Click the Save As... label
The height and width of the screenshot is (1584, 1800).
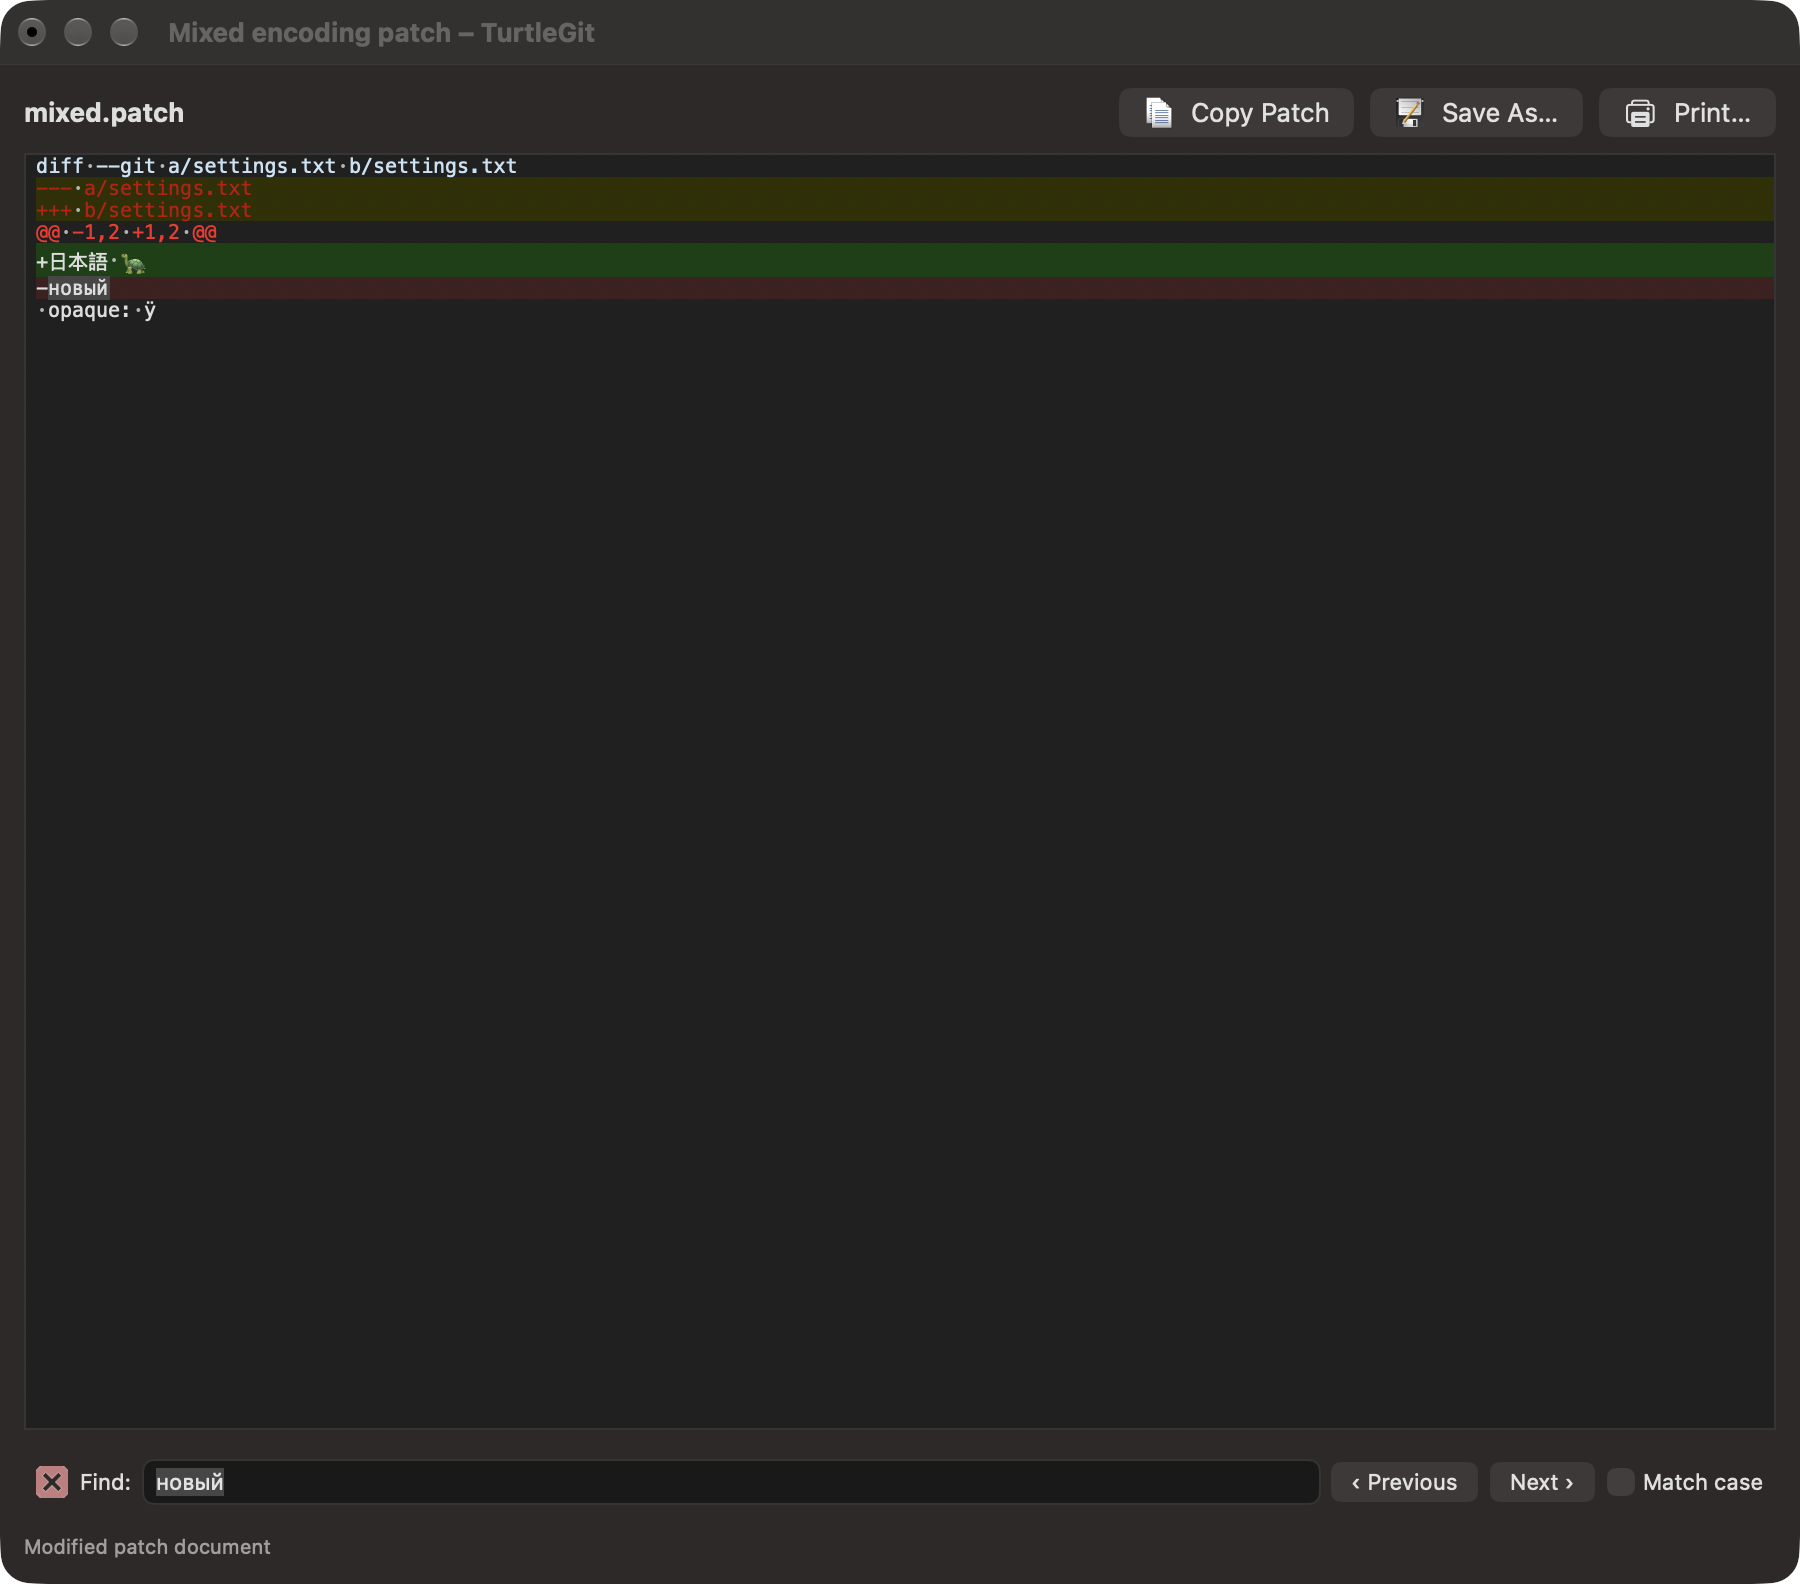(x=1499, y=113)
